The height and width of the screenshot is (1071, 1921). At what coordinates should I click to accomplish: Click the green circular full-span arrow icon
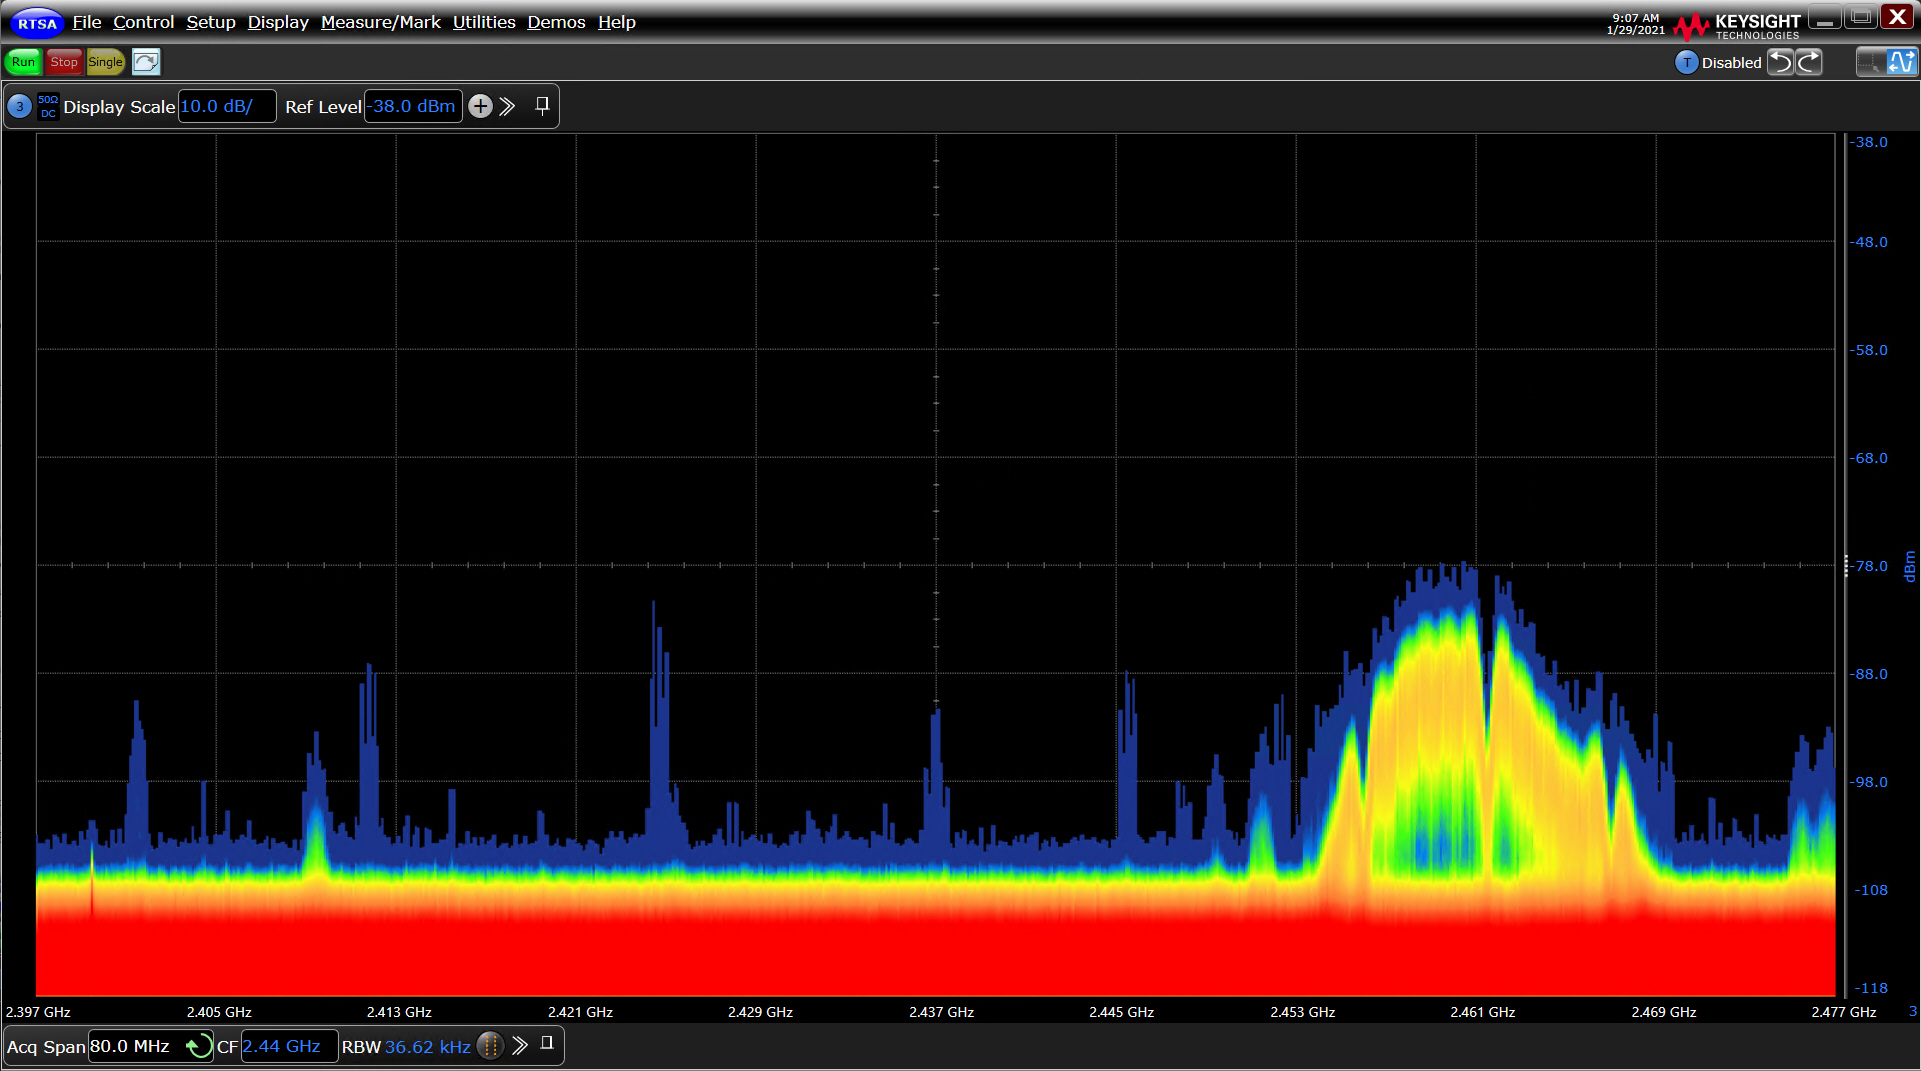[x=199, y=1046]
